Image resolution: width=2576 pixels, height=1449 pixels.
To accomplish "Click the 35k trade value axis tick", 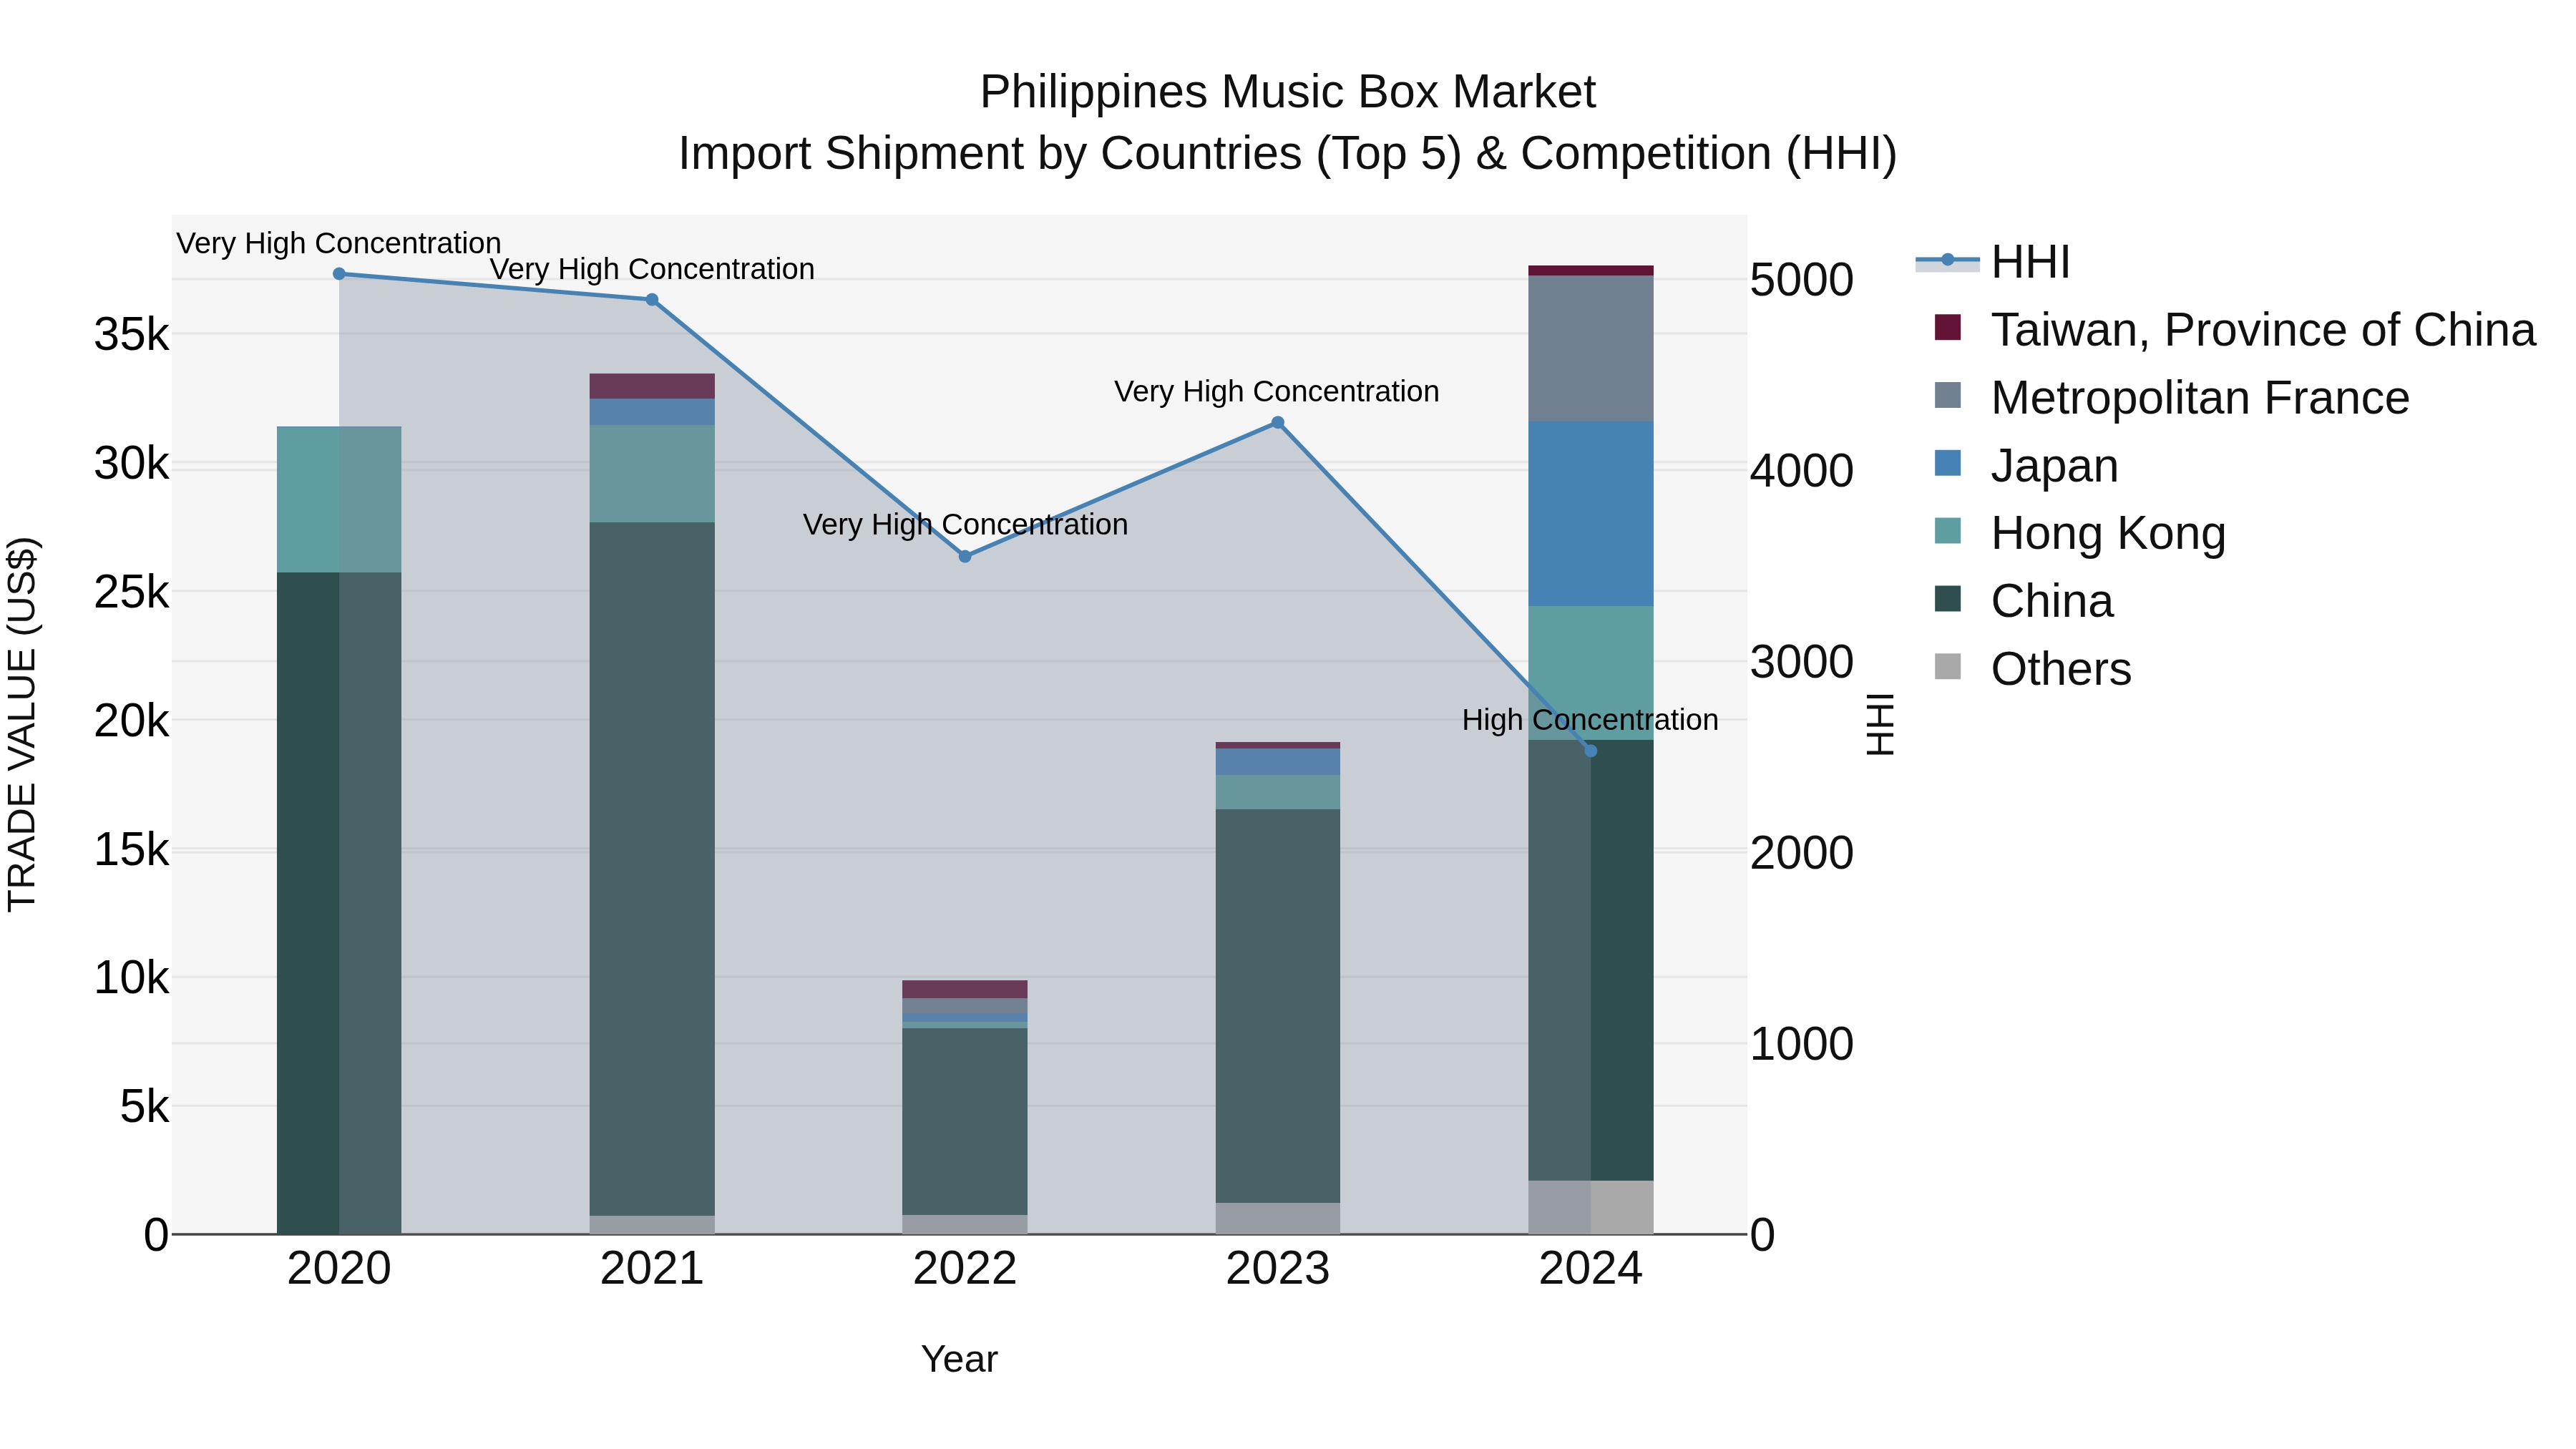I will coord(132,335).
